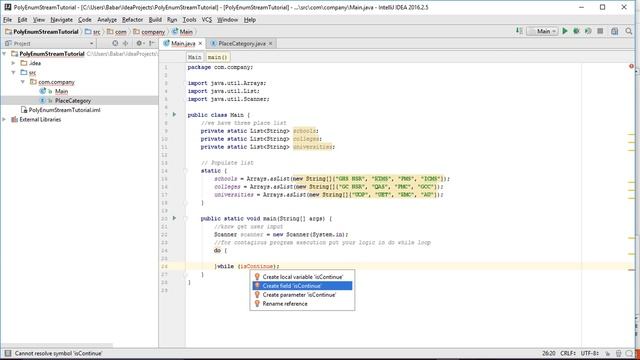The image size is (640, 360).
Task: Click the lock icon in status bar
Action: [x=608, y=353]
